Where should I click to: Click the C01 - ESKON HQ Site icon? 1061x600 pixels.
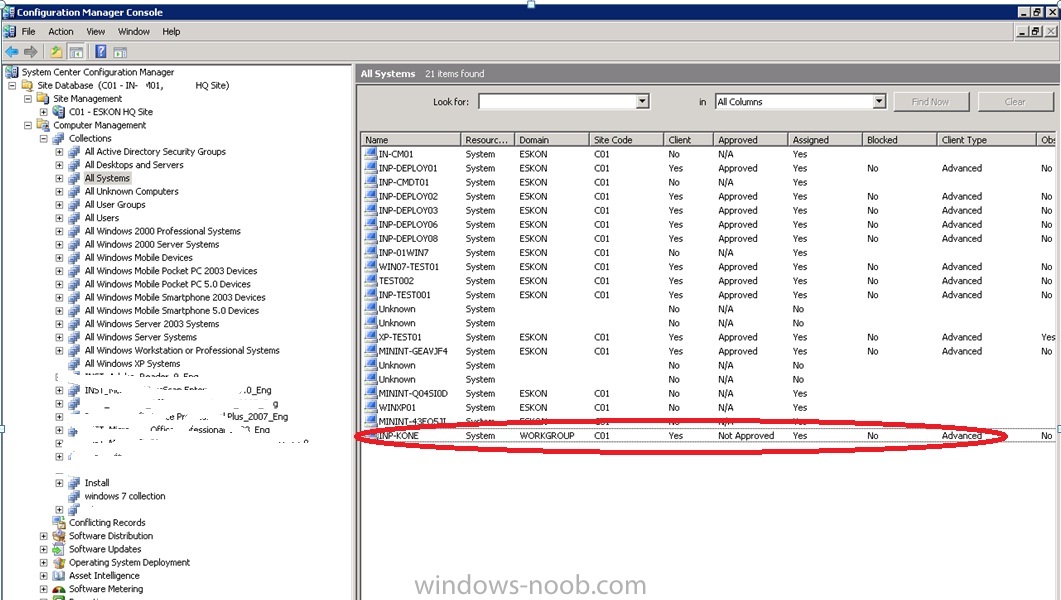[59, 112]
